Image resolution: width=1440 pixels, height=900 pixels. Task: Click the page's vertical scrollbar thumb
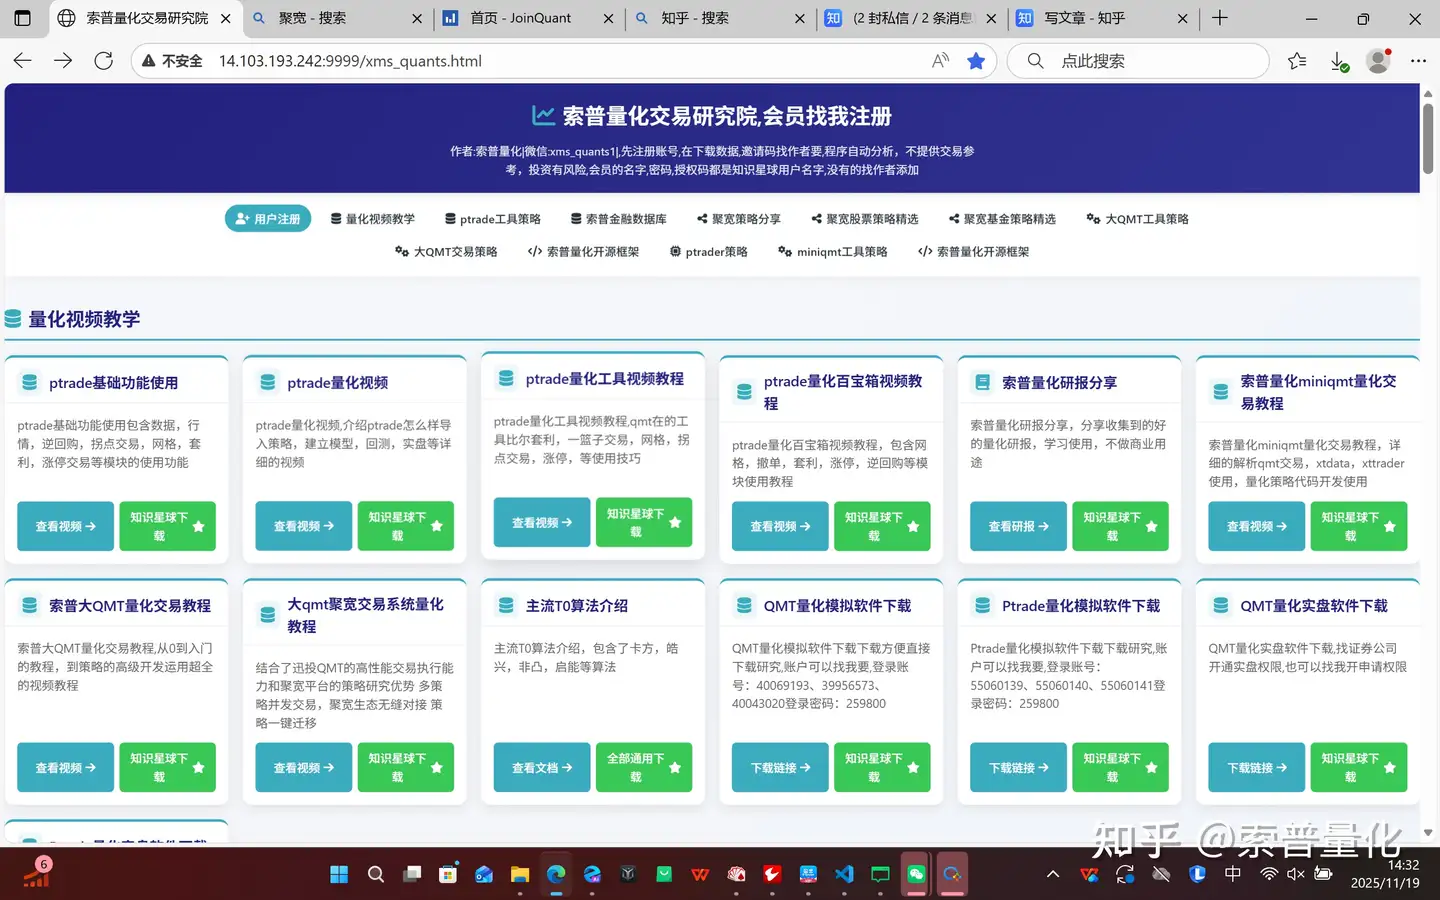(1428, 138)
